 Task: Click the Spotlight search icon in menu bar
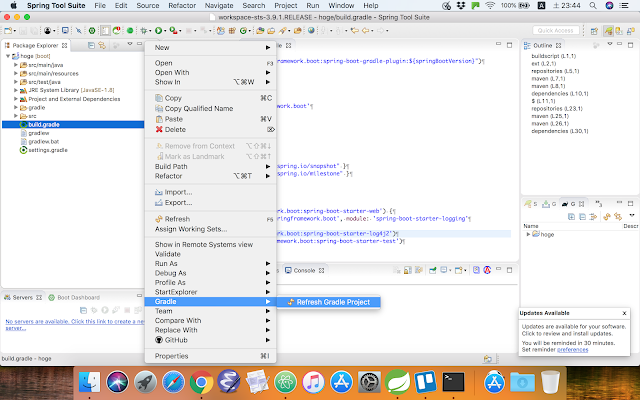(593, 6)
